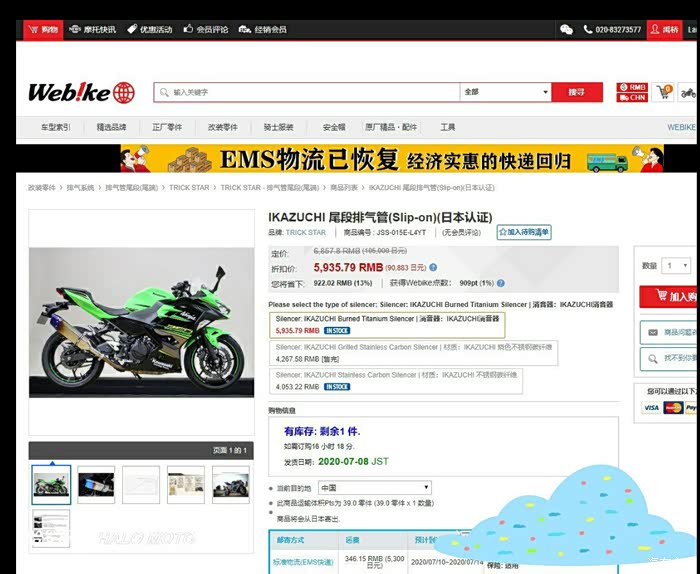This screenshot has width=700, height=574.
Task: Switch currency with RMB CHN selector
Action: coord(632,92)
